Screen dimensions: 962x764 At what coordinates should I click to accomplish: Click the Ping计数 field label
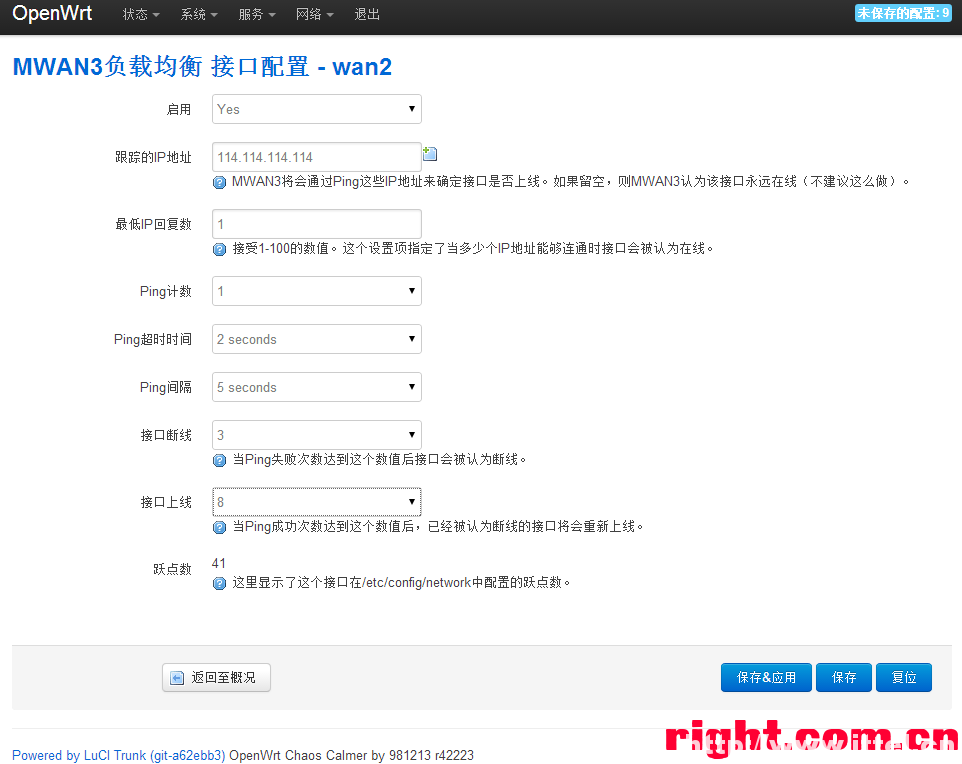[166, 291]
